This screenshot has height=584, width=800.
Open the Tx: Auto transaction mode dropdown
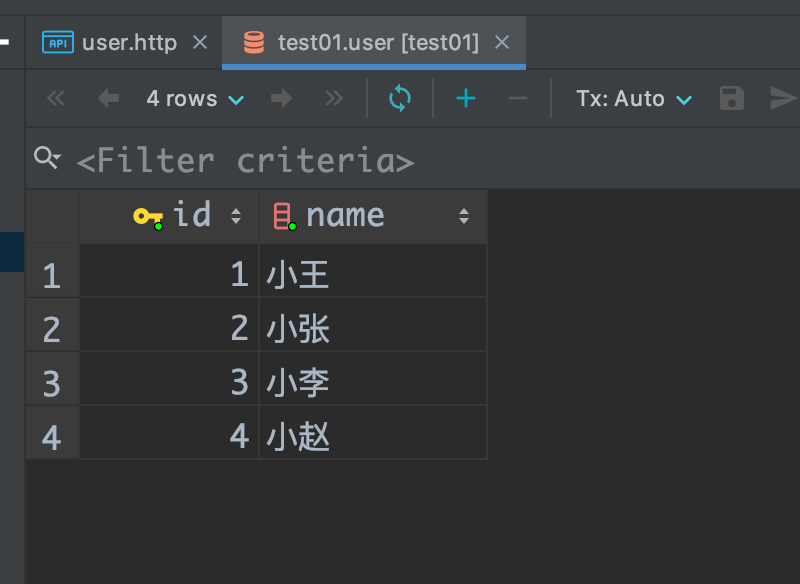click(634, 98)
